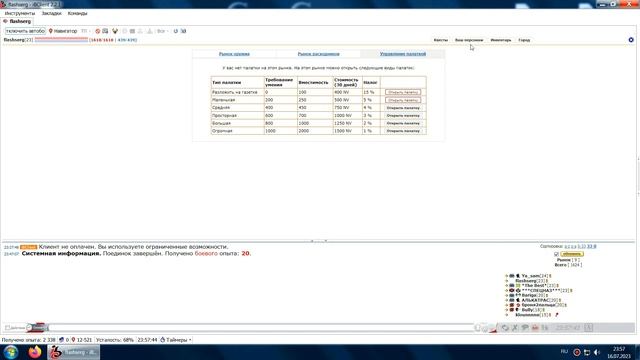Open the Закладки menu

51,13
